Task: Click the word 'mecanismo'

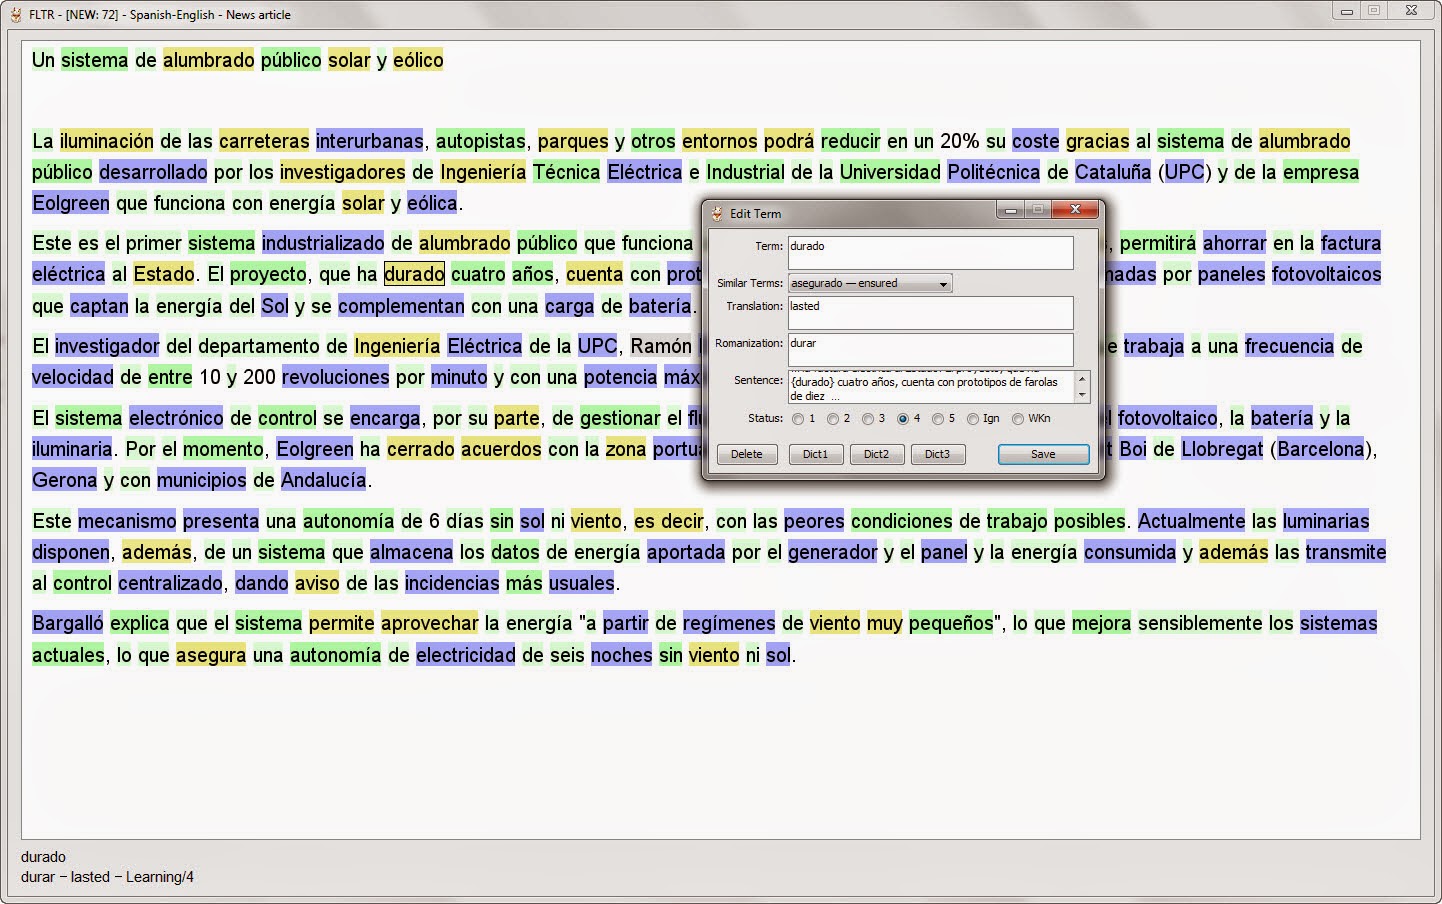Action: point(127,521)
